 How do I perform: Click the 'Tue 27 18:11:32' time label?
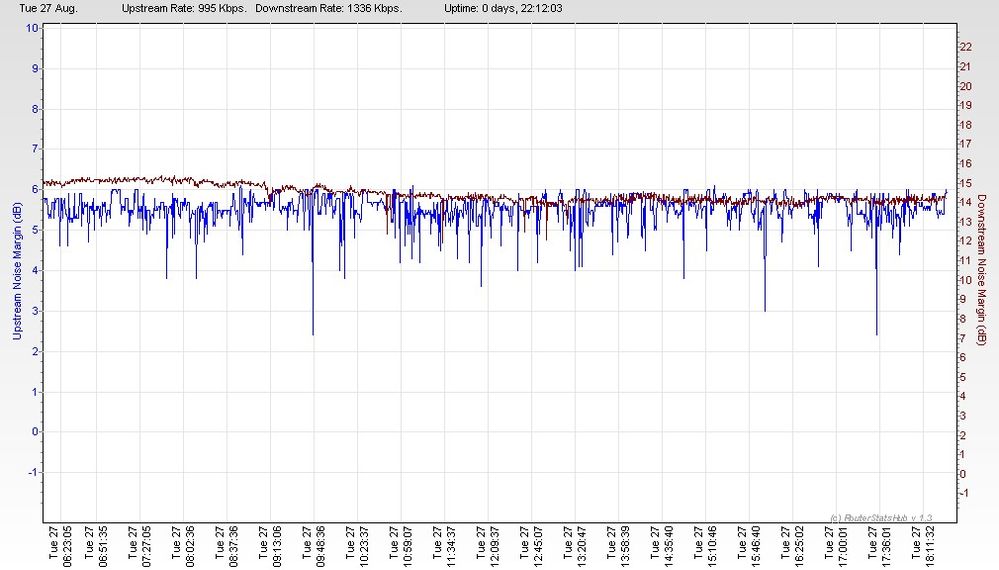coord(923,546)
